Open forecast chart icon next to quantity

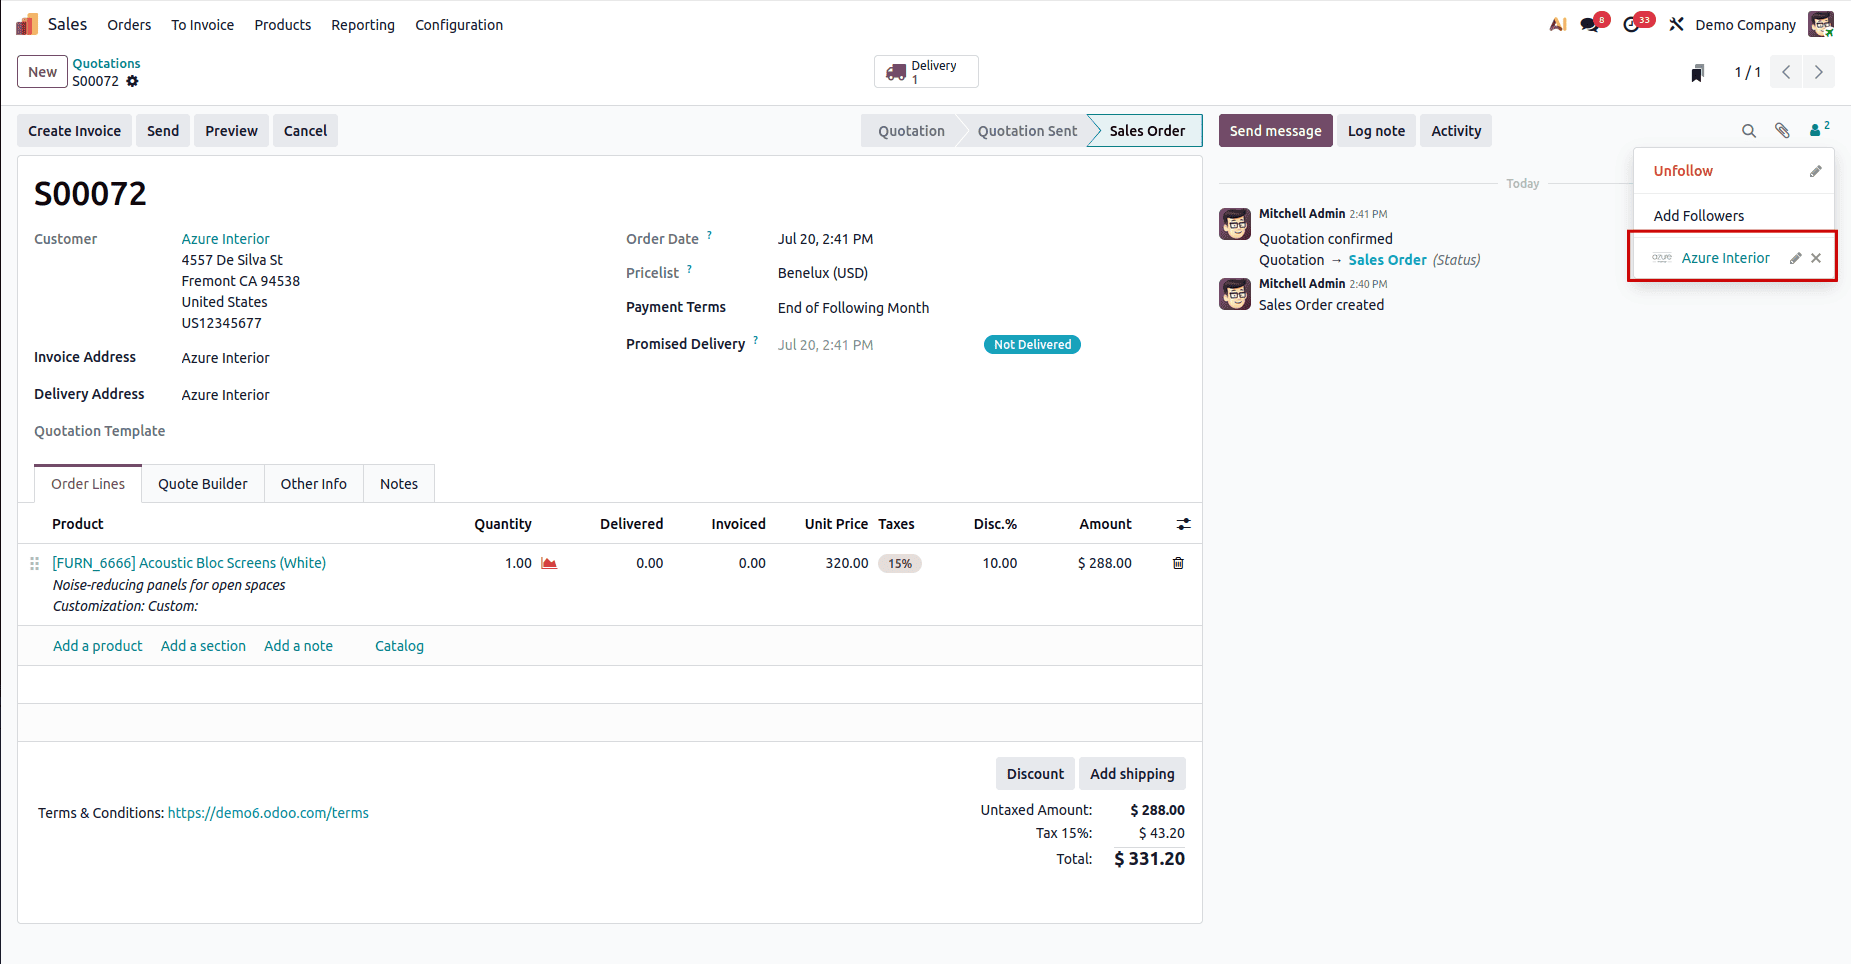point(549,563)
